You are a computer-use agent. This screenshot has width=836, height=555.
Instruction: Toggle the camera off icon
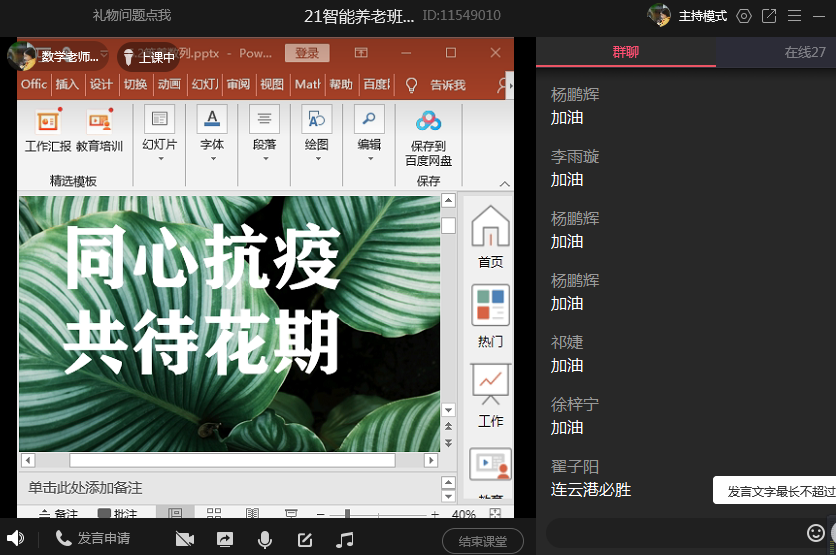184,540
